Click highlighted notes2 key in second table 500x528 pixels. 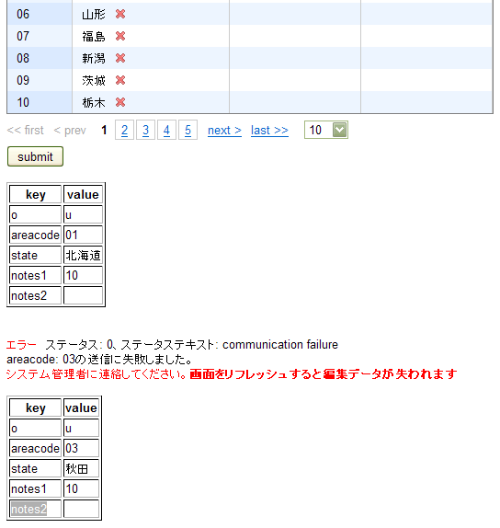(29, 509)
